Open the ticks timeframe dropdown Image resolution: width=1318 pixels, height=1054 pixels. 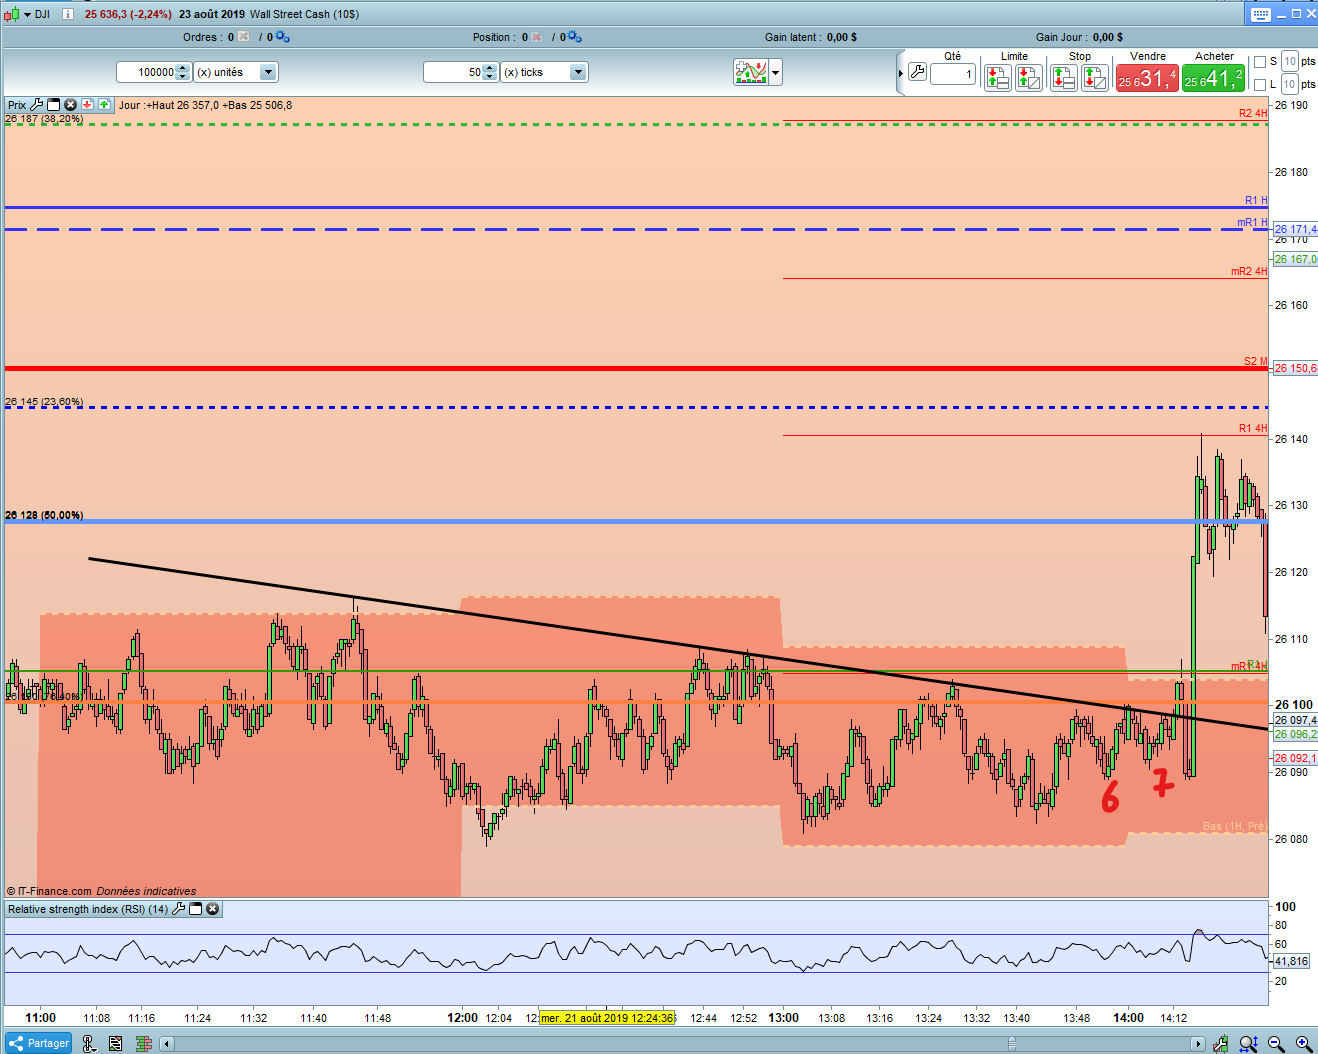click(577, 72)
